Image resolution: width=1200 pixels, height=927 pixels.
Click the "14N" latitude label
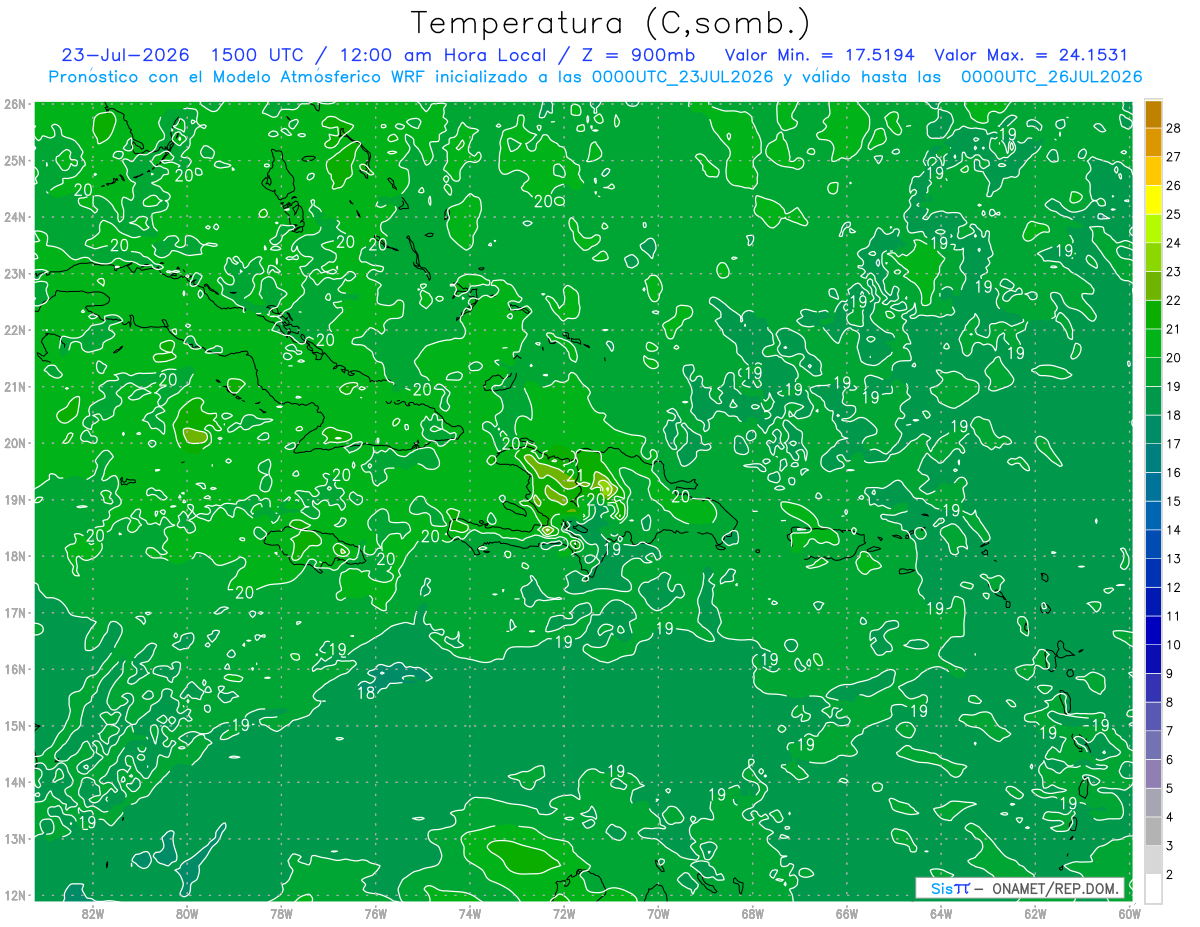click(x=15, y=782)
